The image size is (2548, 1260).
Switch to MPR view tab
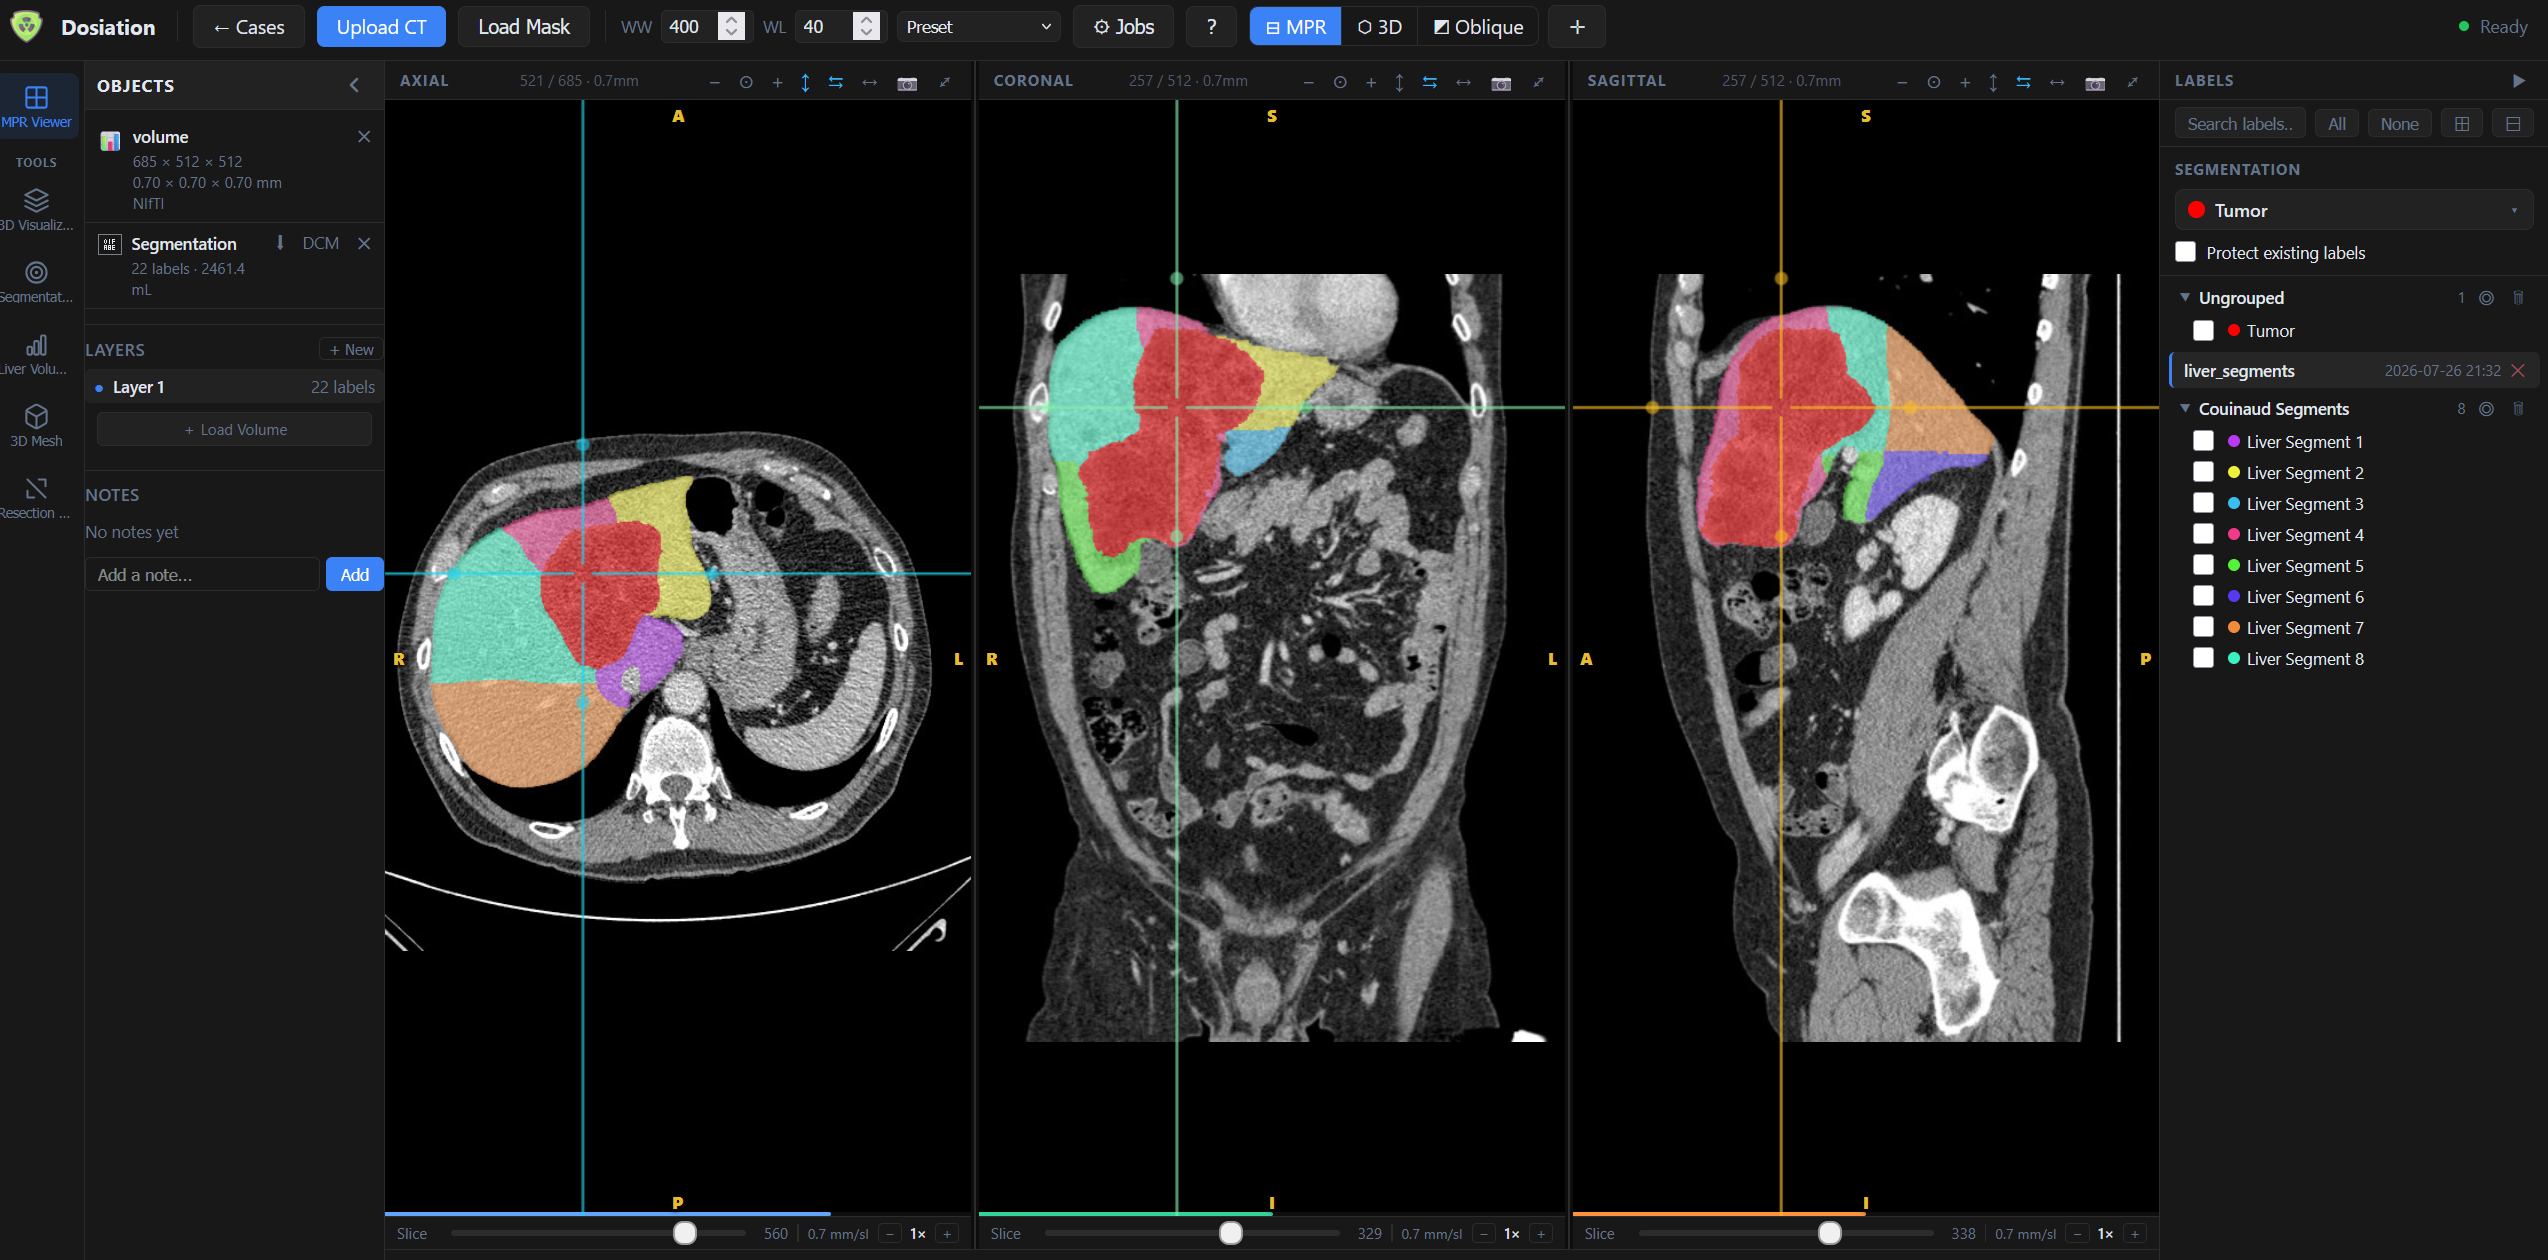(1296, 27)
